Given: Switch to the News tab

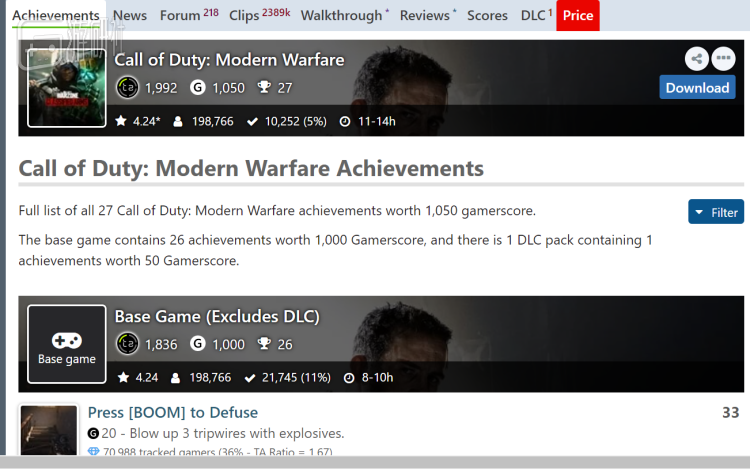Looking at the screenshot, I should (x=130, y=15).
